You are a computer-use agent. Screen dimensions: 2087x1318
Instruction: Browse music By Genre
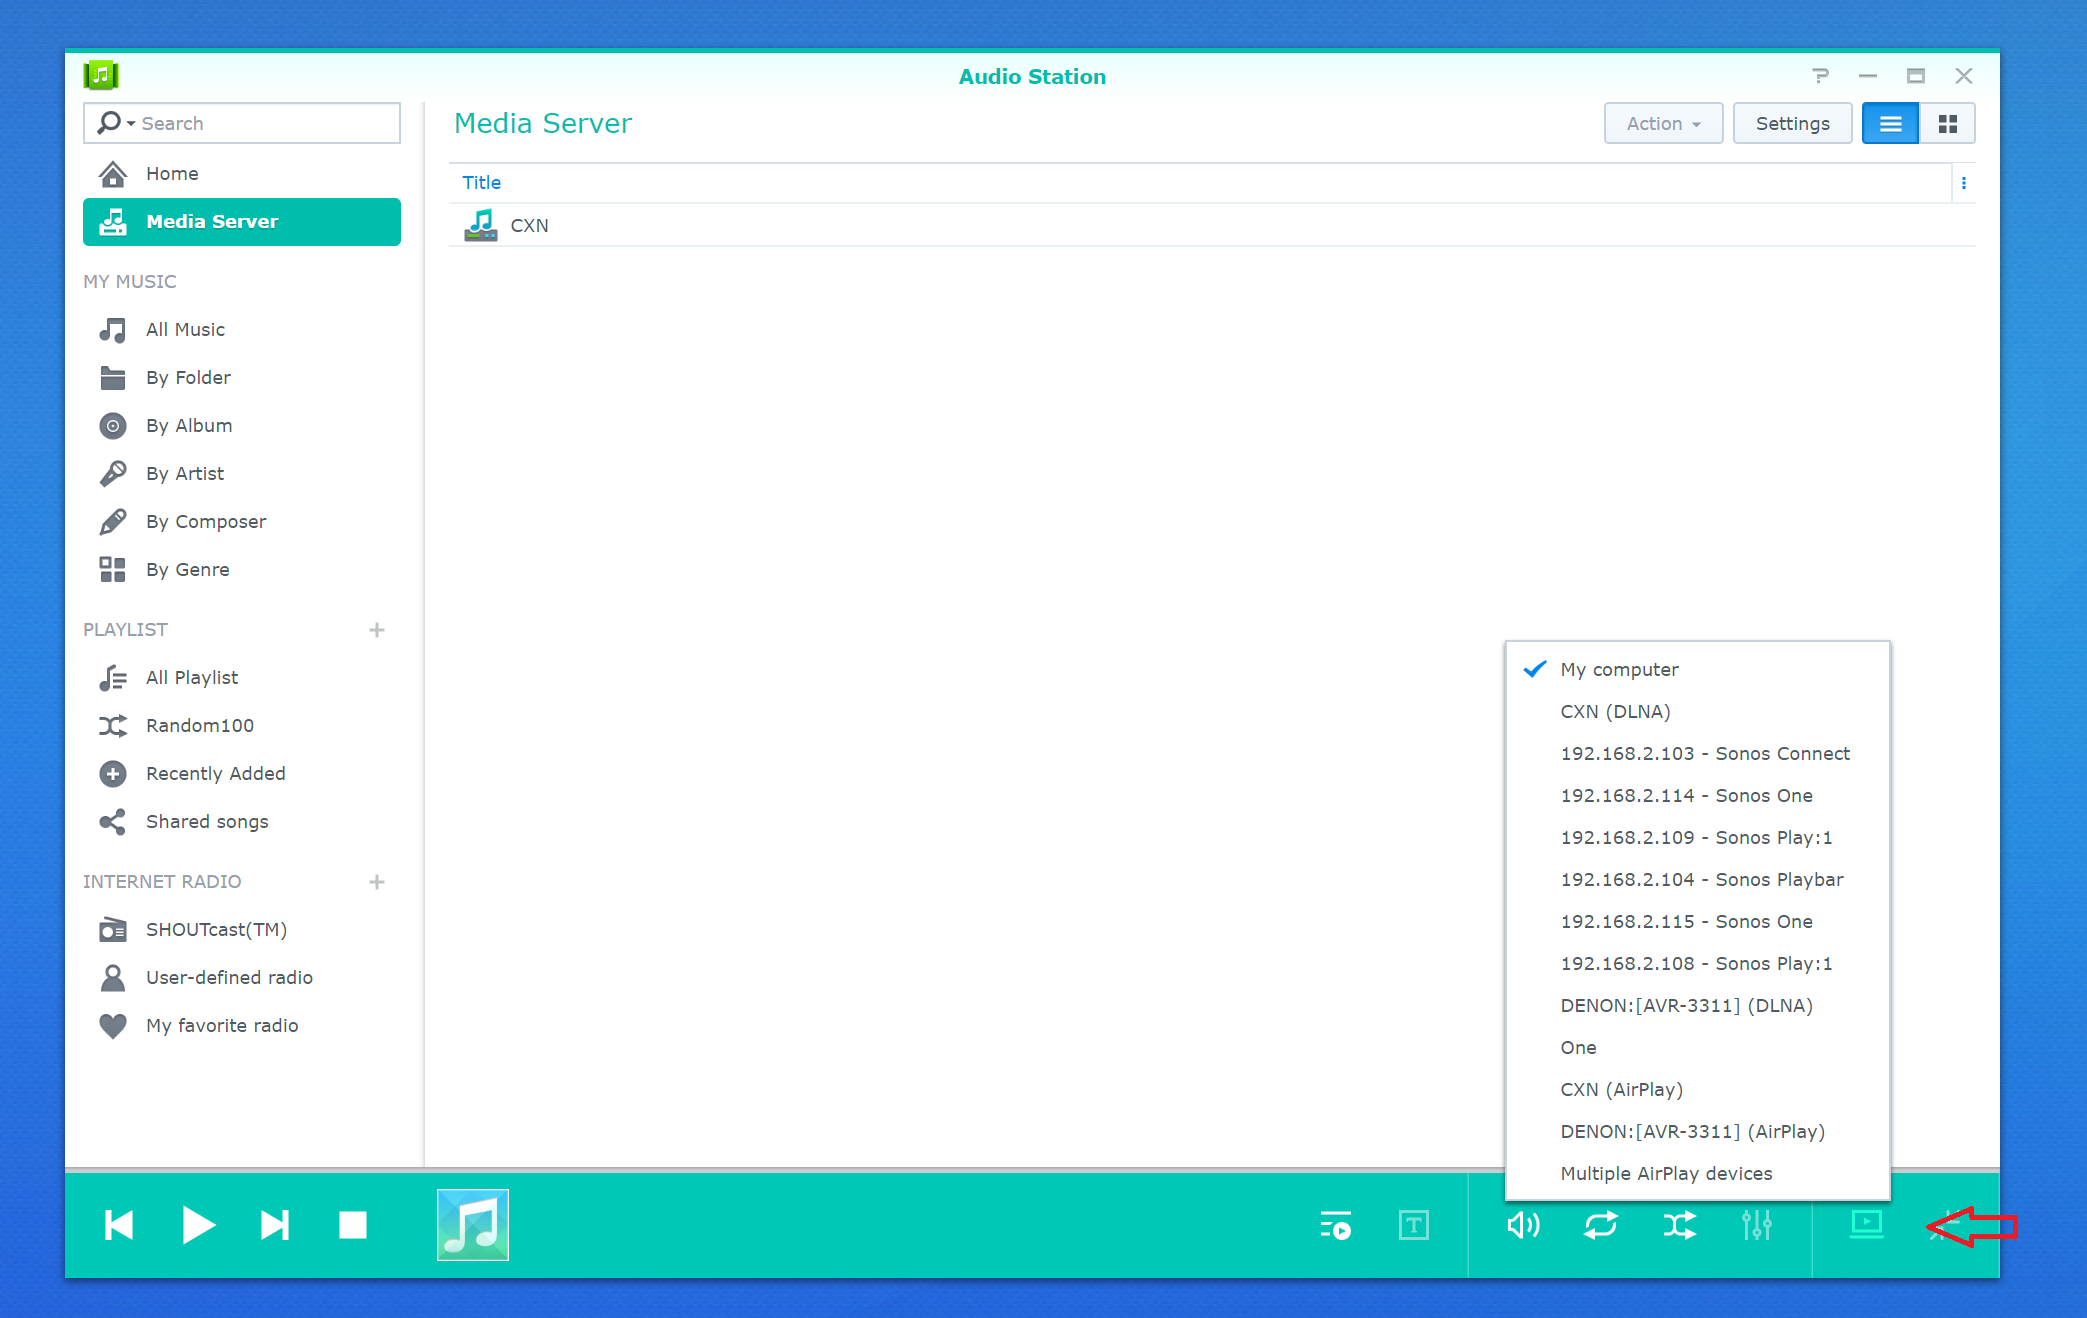click(x=242, y=570)
